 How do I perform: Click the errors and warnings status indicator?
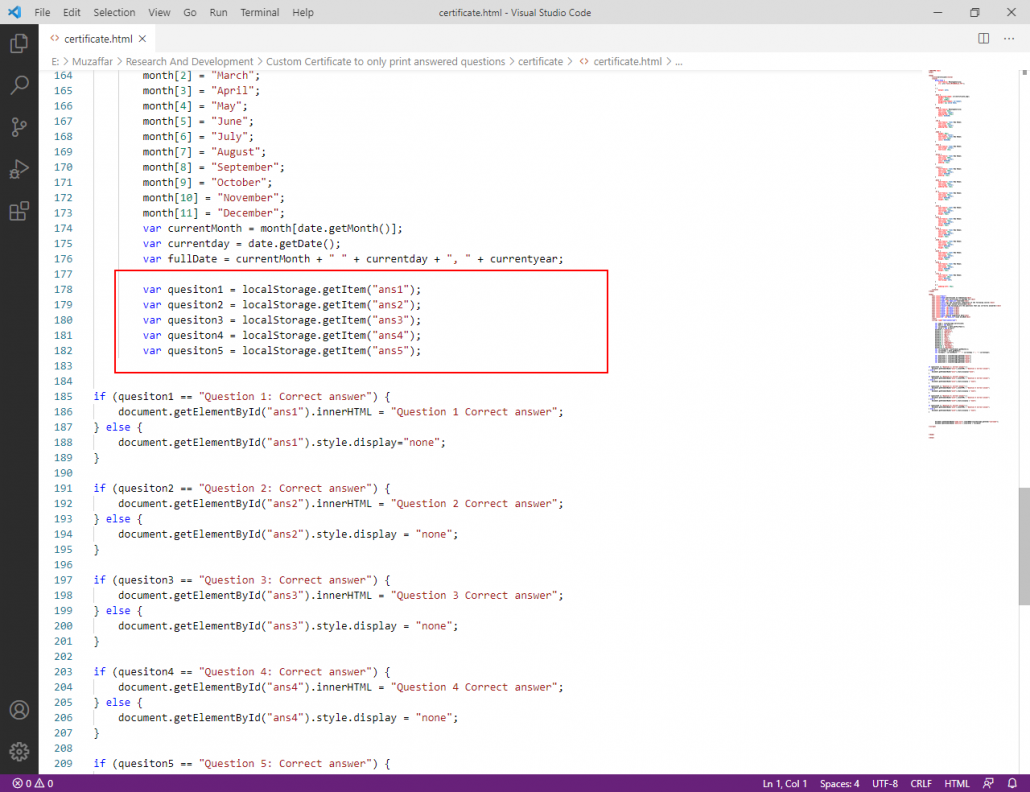33,783
